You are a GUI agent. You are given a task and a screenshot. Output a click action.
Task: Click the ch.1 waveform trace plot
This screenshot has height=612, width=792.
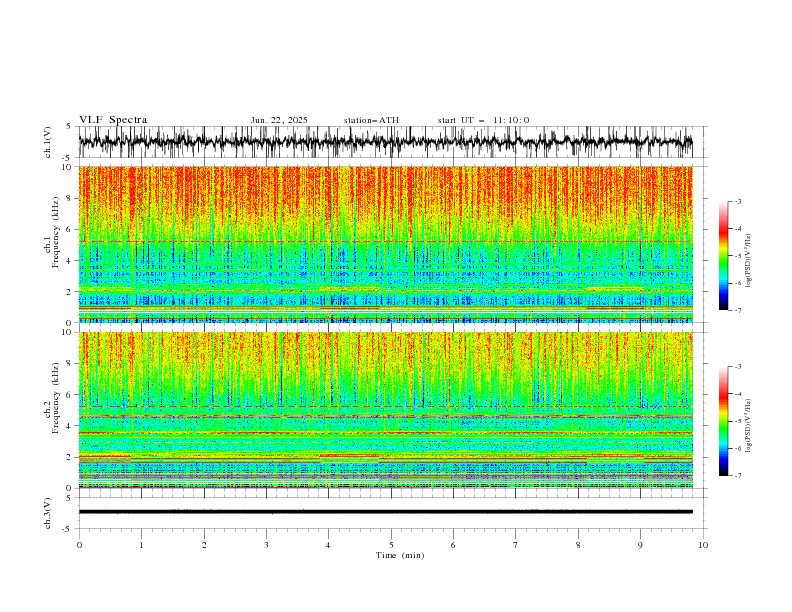(385, 142)
